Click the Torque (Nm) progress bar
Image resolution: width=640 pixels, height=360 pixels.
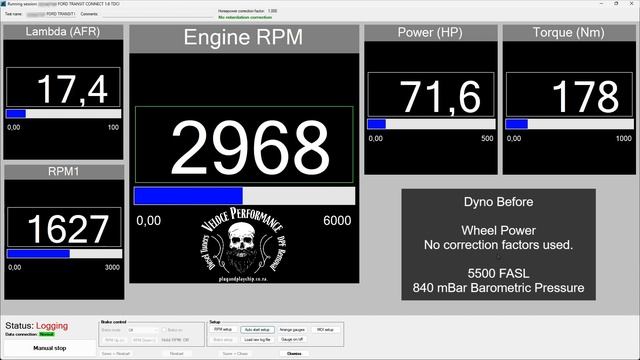(x=569, y=124)
